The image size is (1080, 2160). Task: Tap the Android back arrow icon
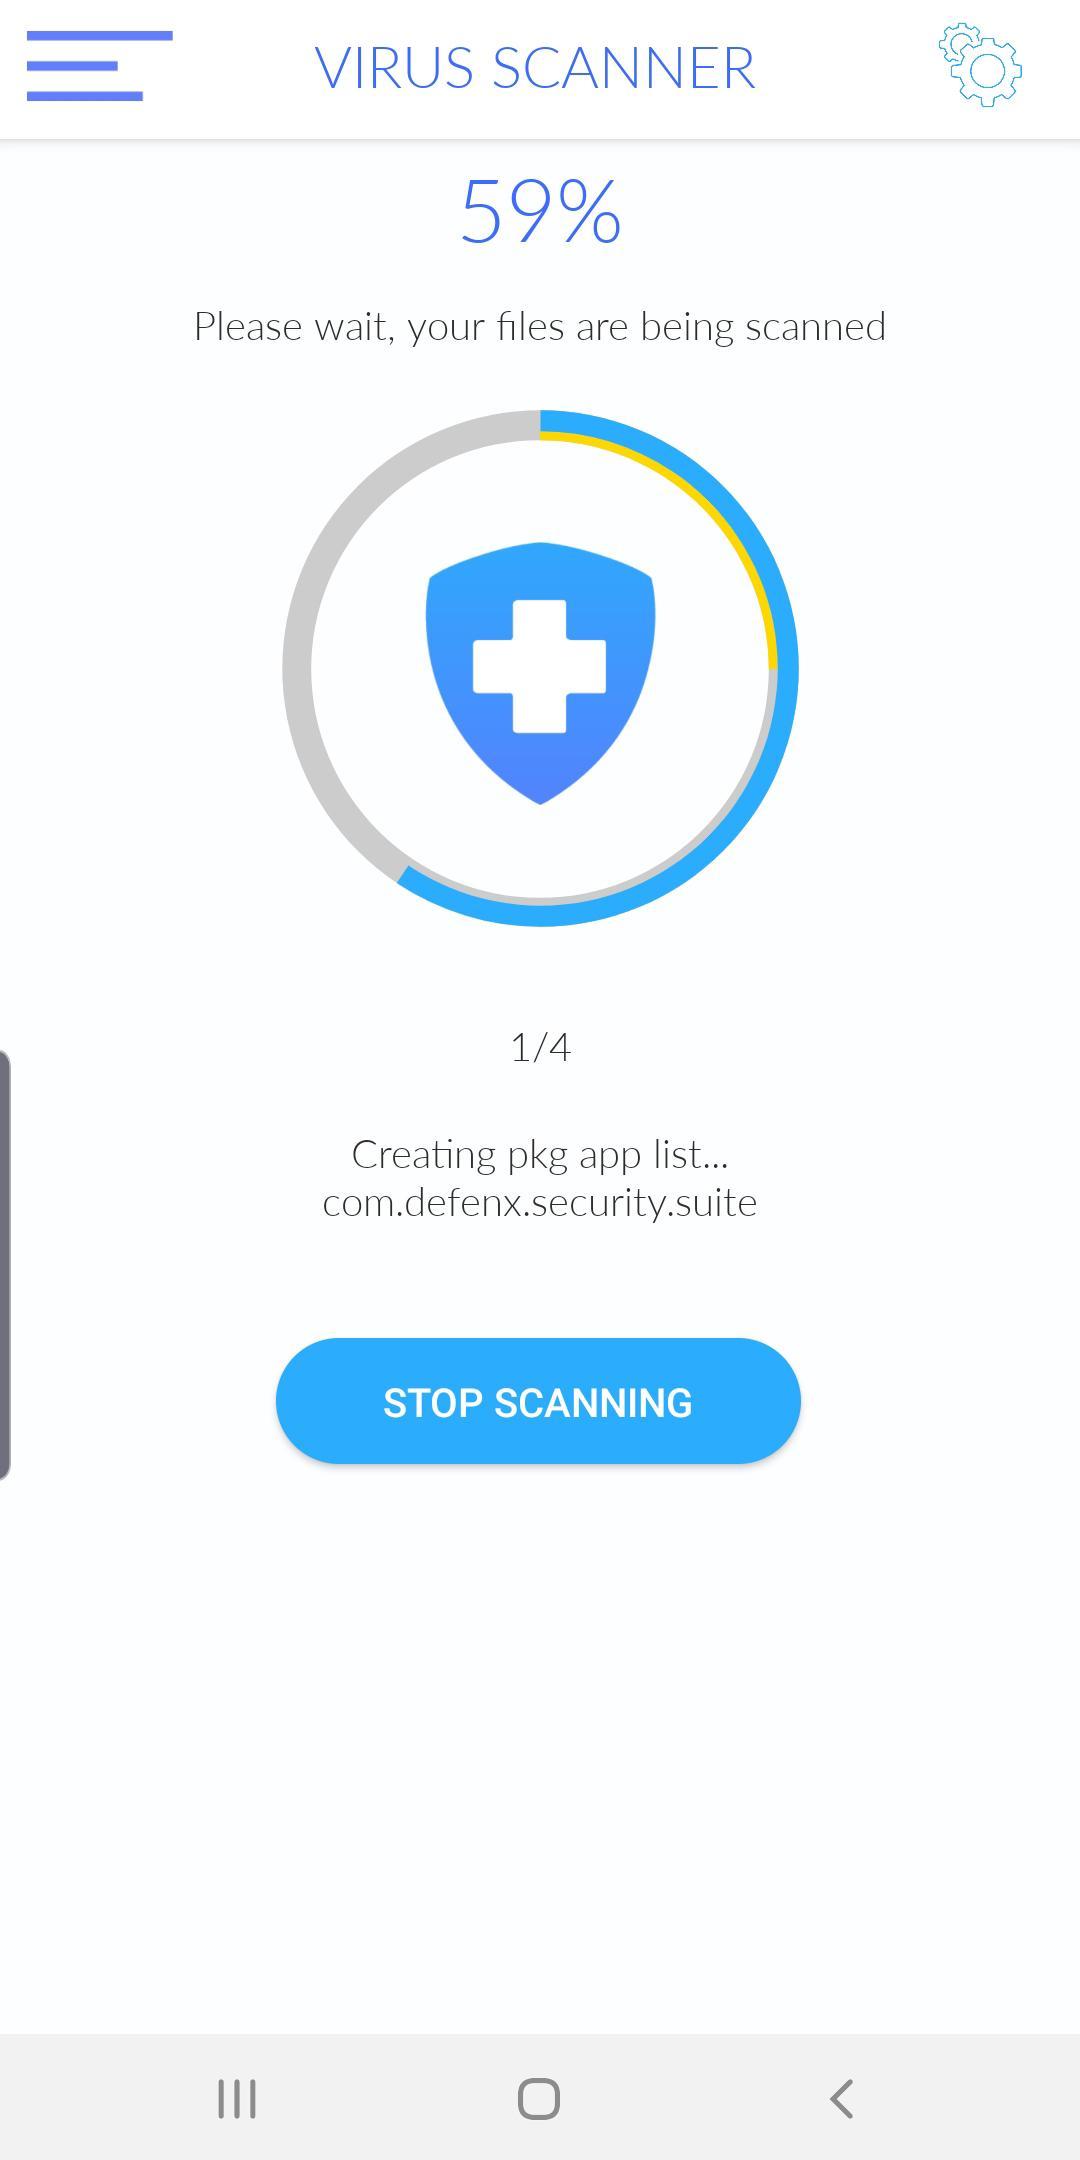(x=842, y=2098)
